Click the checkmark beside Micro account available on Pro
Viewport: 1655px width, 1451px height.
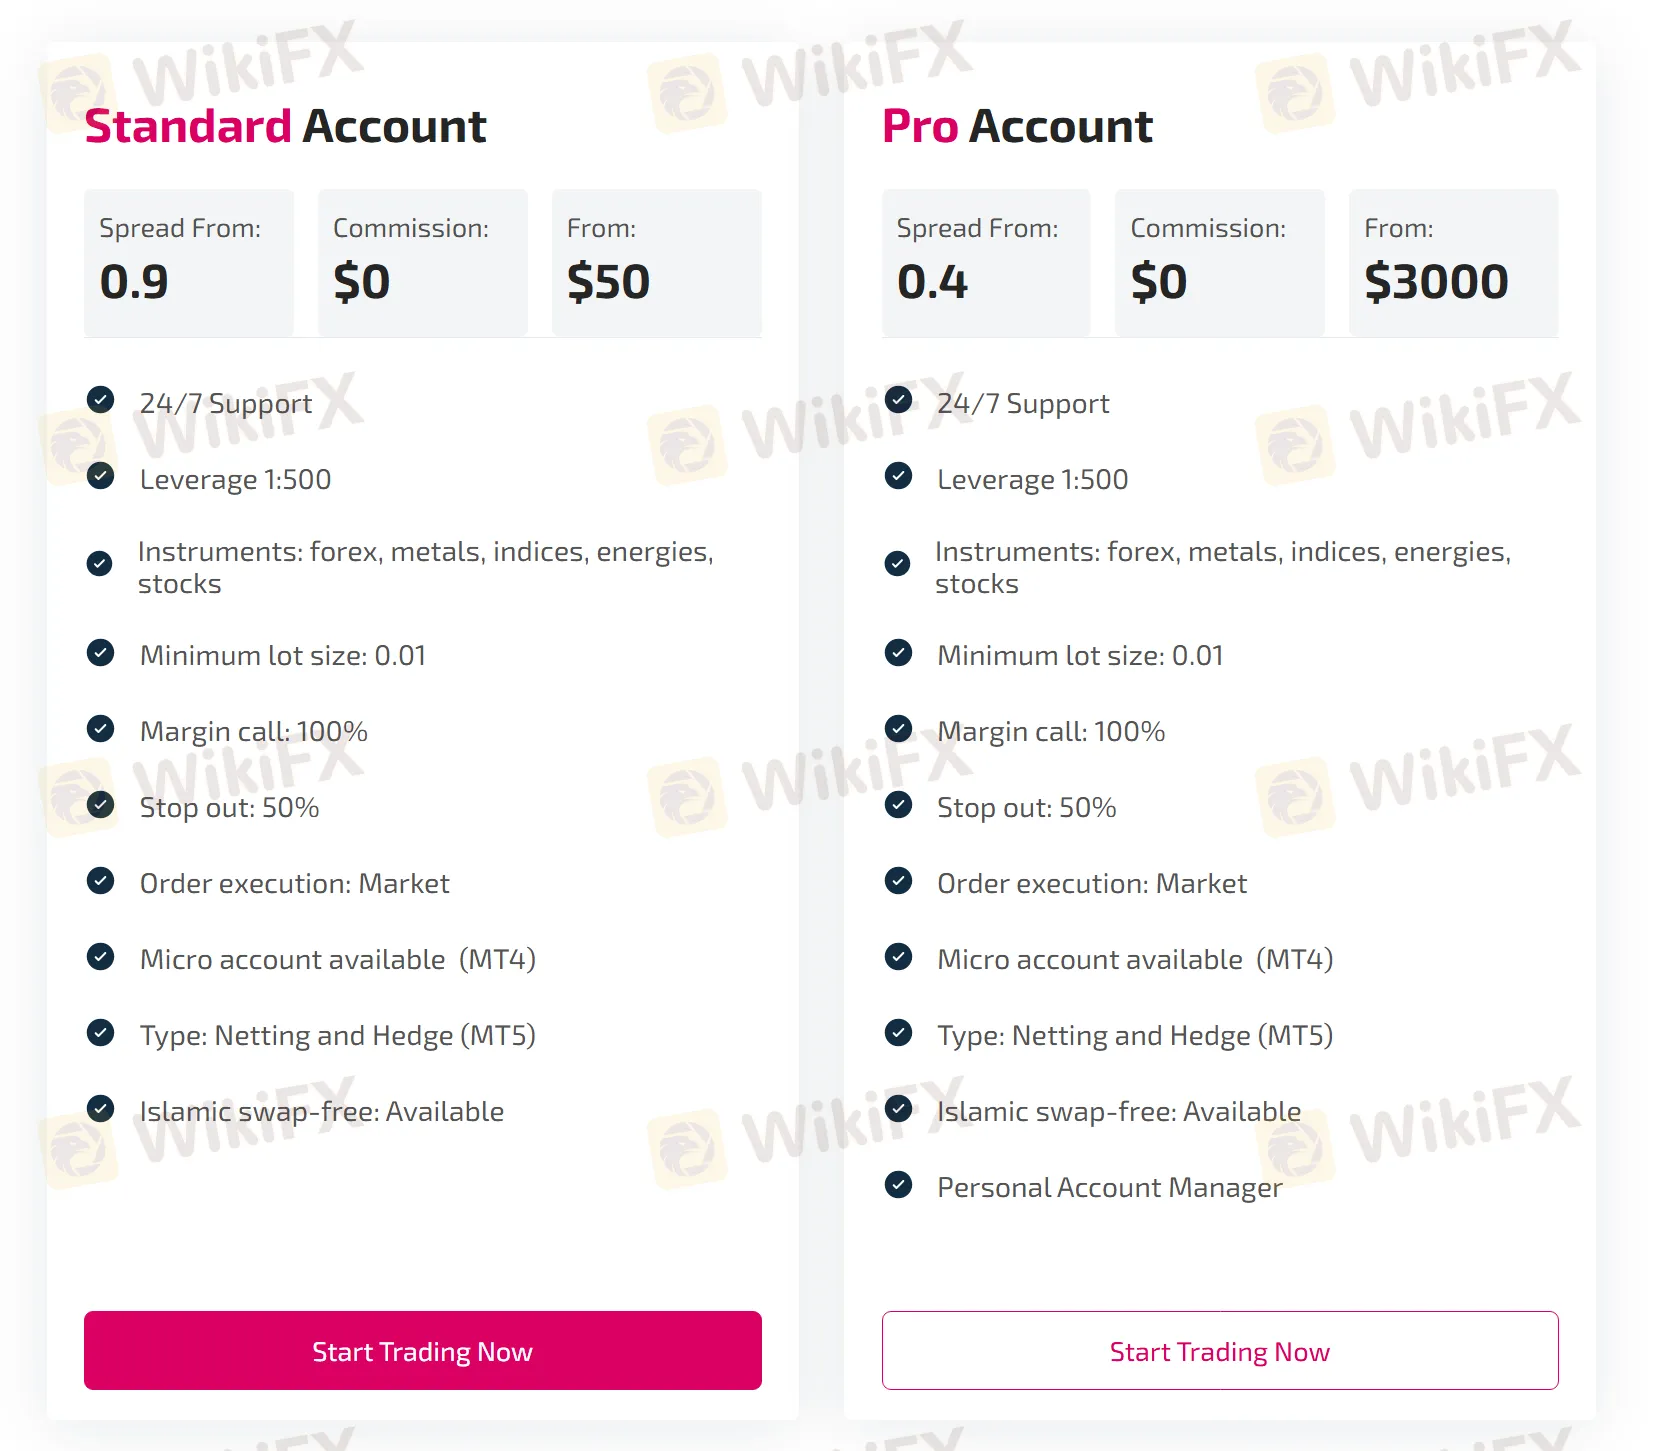(898, 955)
